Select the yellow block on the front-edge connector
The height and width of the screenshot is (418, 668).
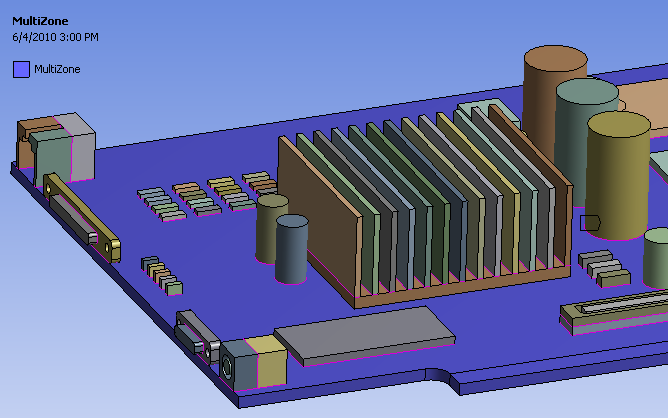coord(268,361)
